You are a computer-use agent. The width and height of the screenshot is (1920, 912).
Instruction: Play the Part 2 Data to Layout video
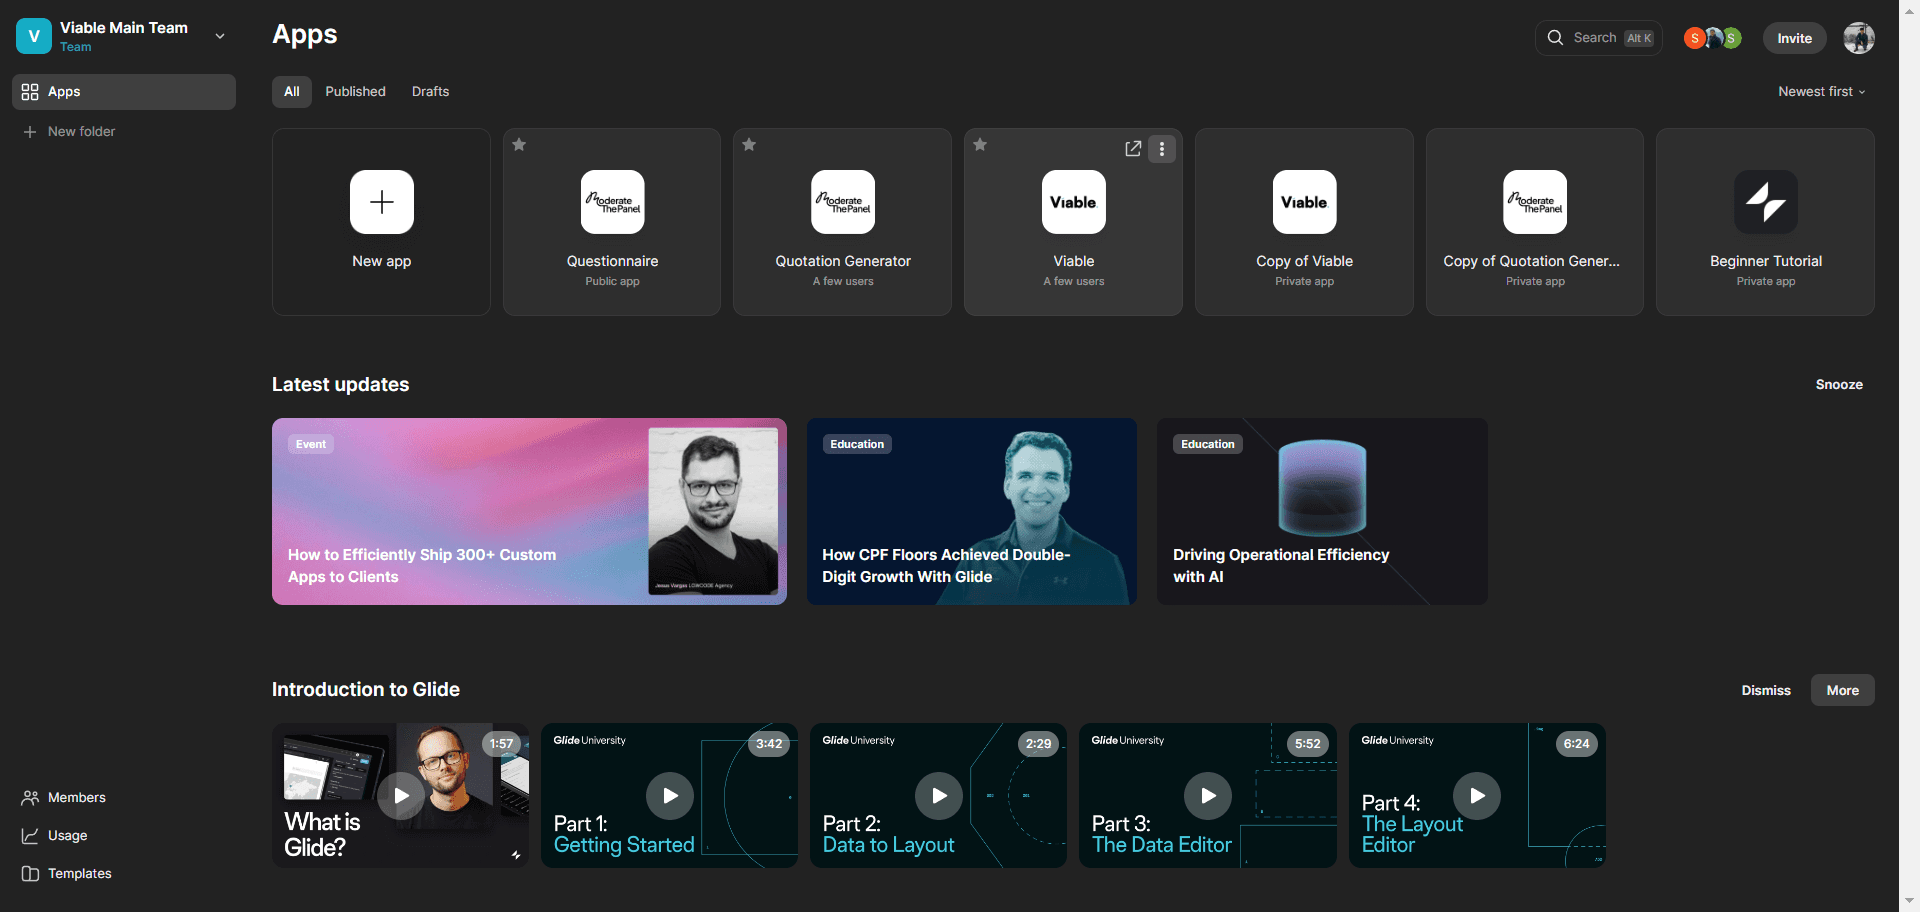939,796
